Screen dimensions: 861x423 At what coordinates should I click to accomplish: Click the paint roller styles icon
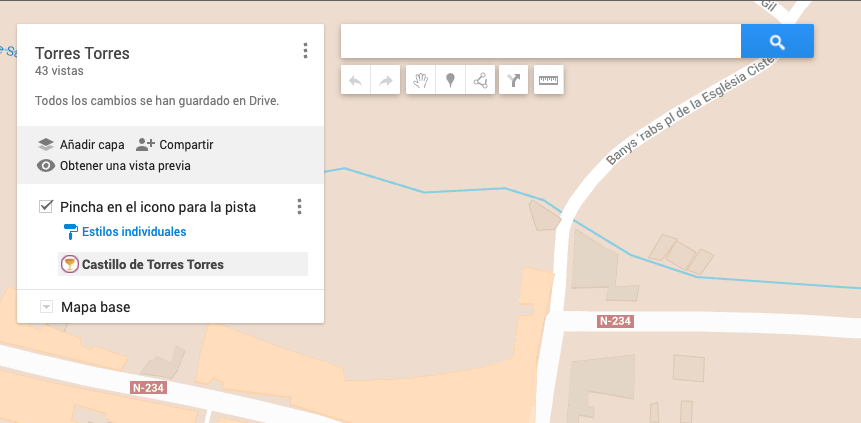(70, 231)
